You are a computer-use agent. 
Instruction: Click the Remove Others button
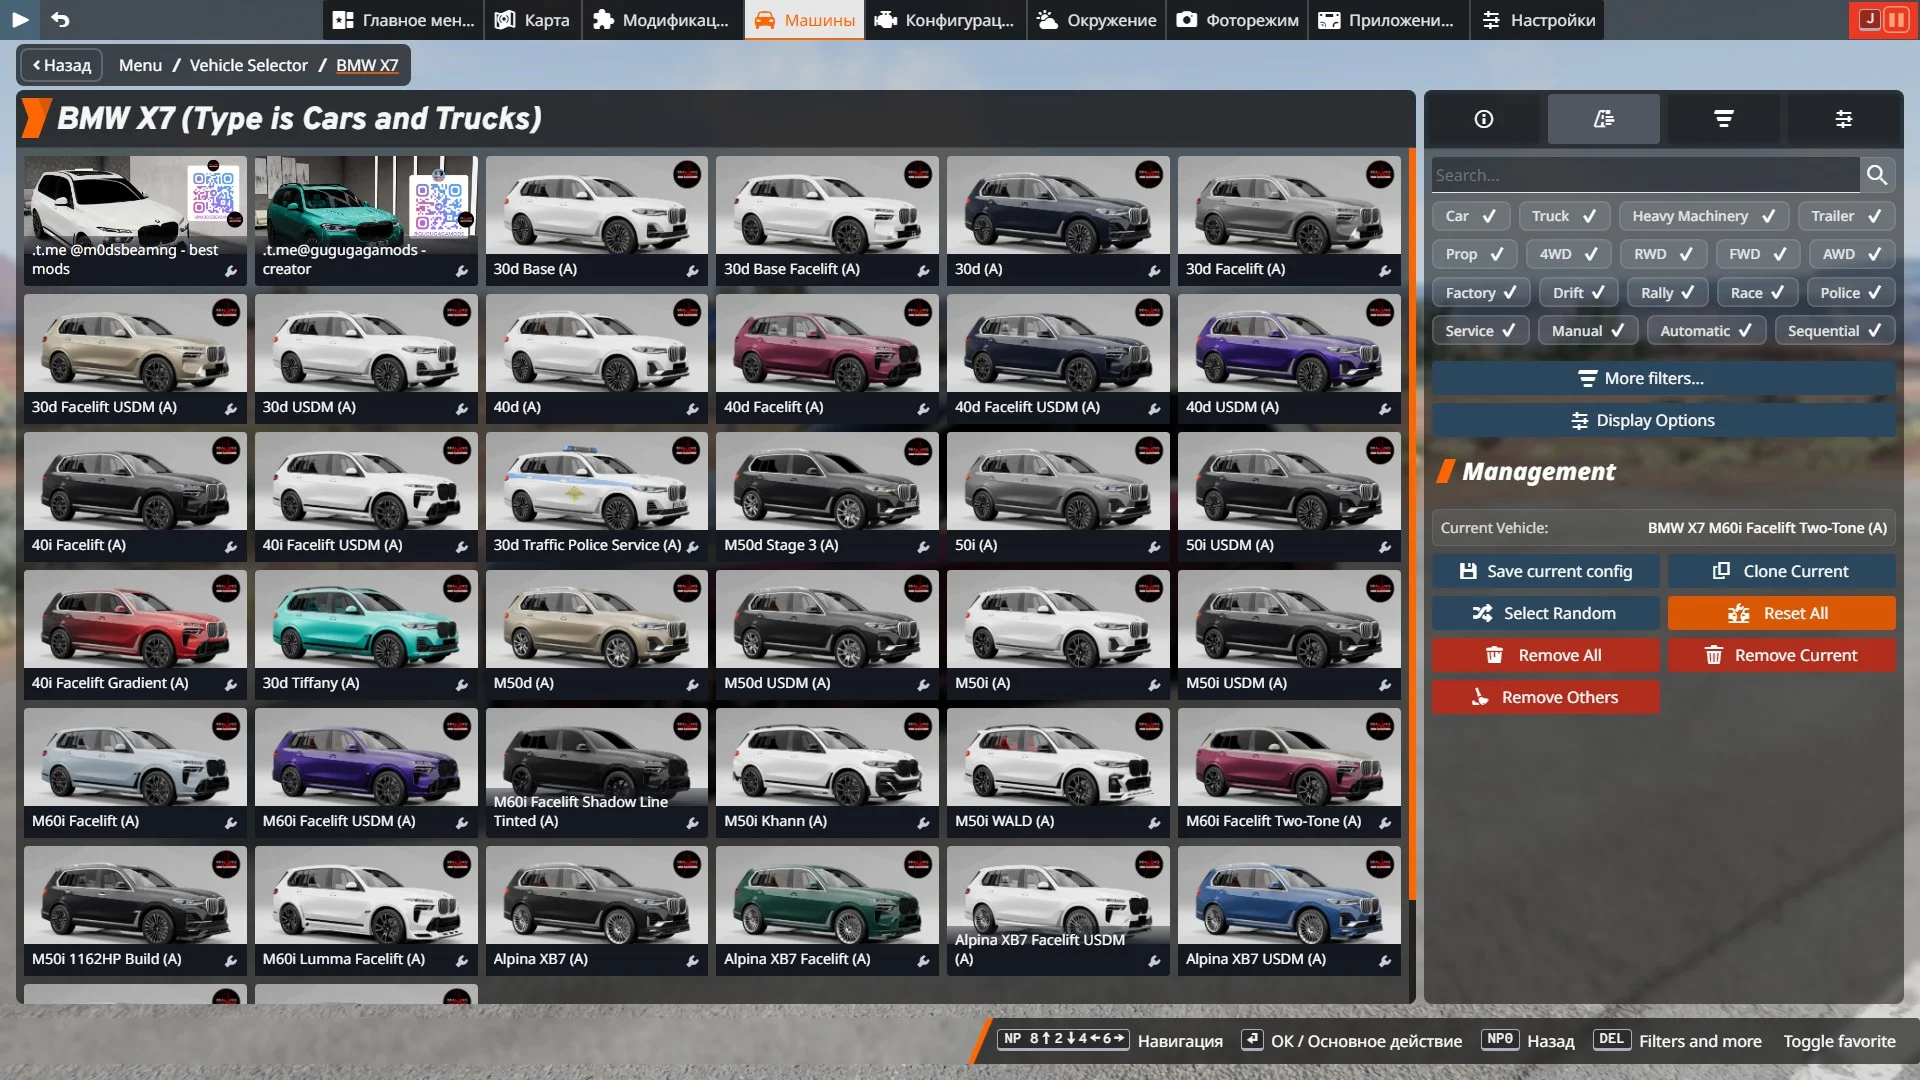coord(1545,698)
